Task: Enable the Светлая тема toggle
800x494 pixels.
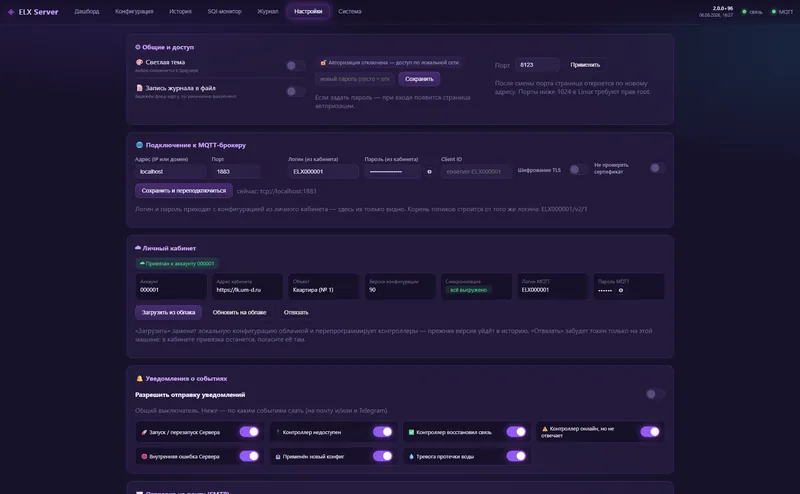Action: (295, 65)
